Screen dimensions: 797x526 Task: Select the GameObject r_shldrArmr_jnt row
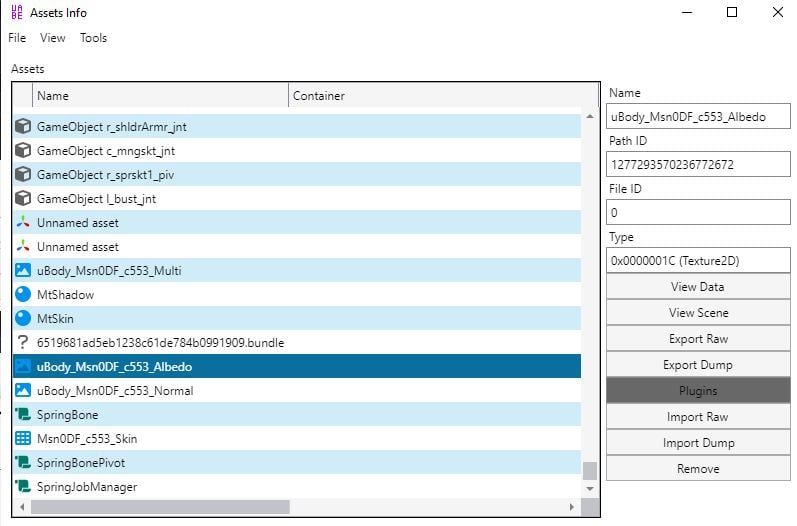[x=297, y=126]
